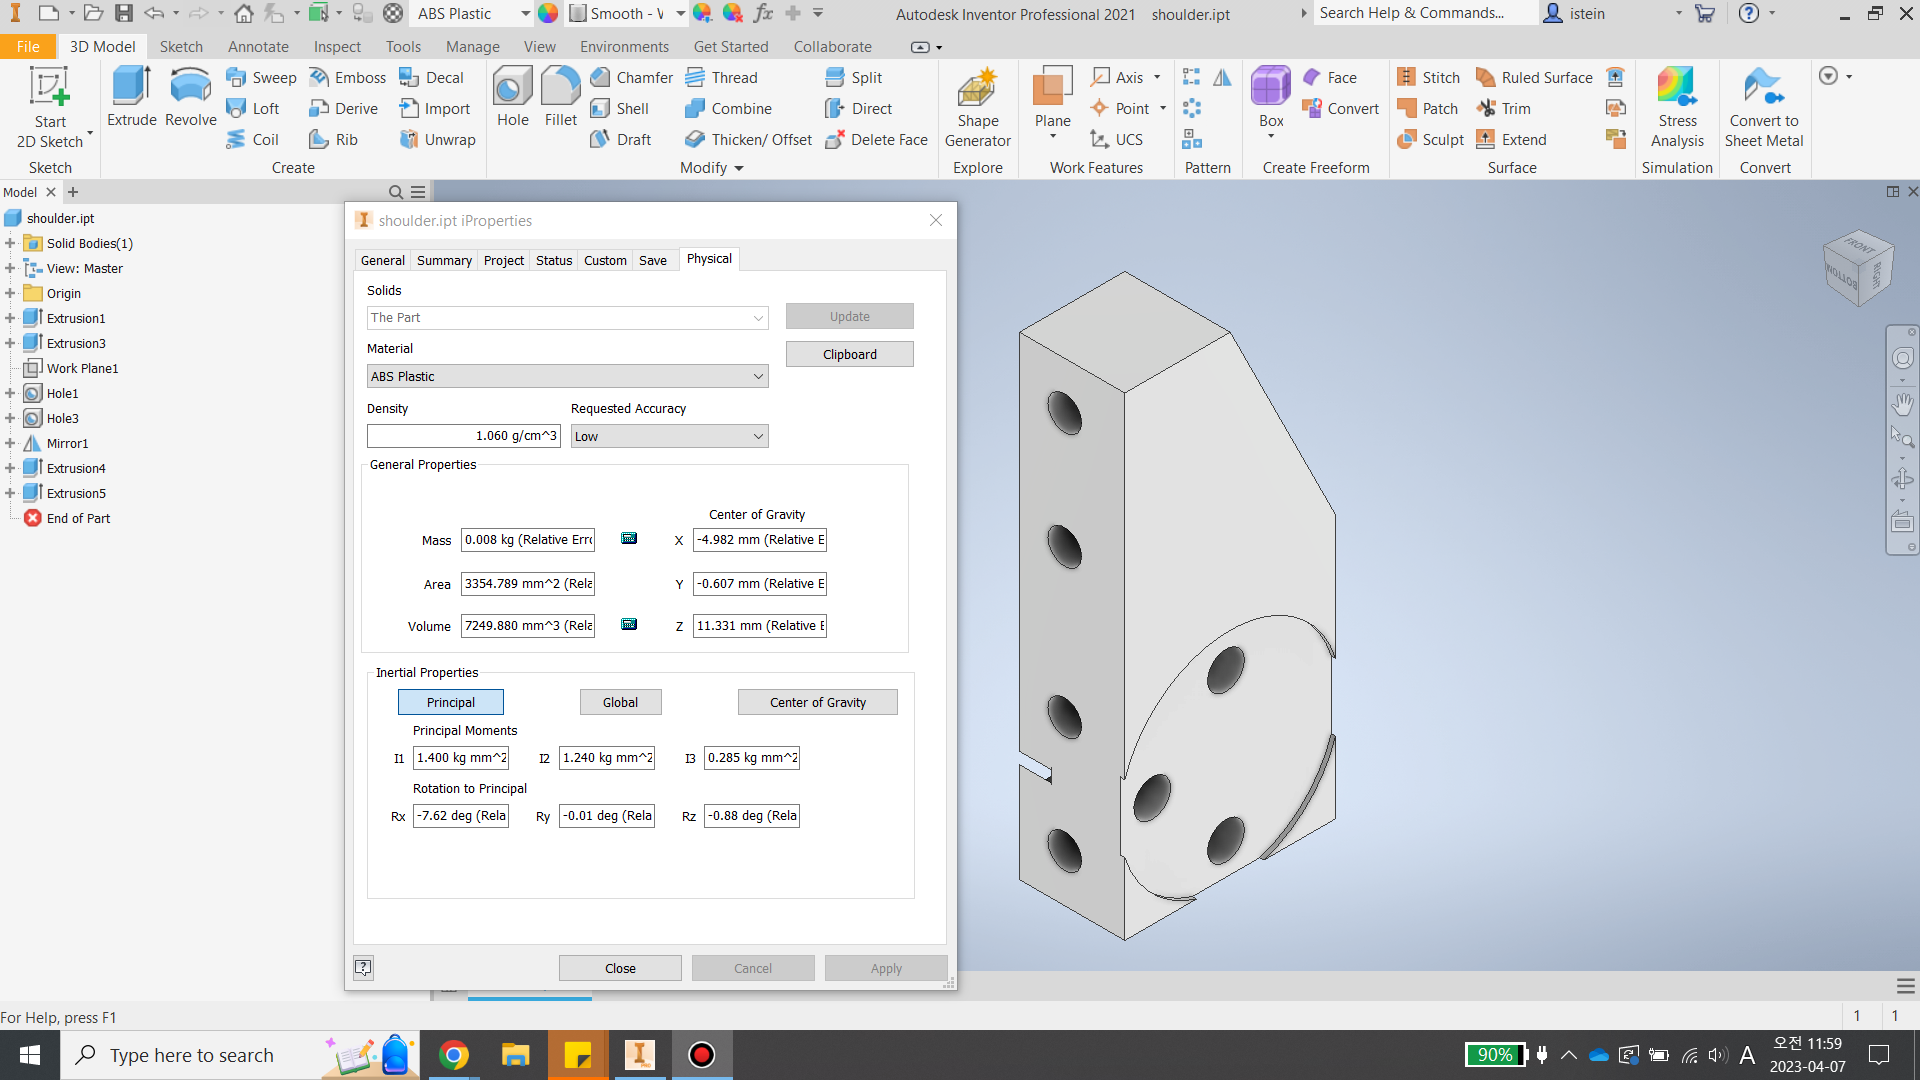Select the Stitch surface tool
The image size is (1920, 1080).
tap(1428, 77)
